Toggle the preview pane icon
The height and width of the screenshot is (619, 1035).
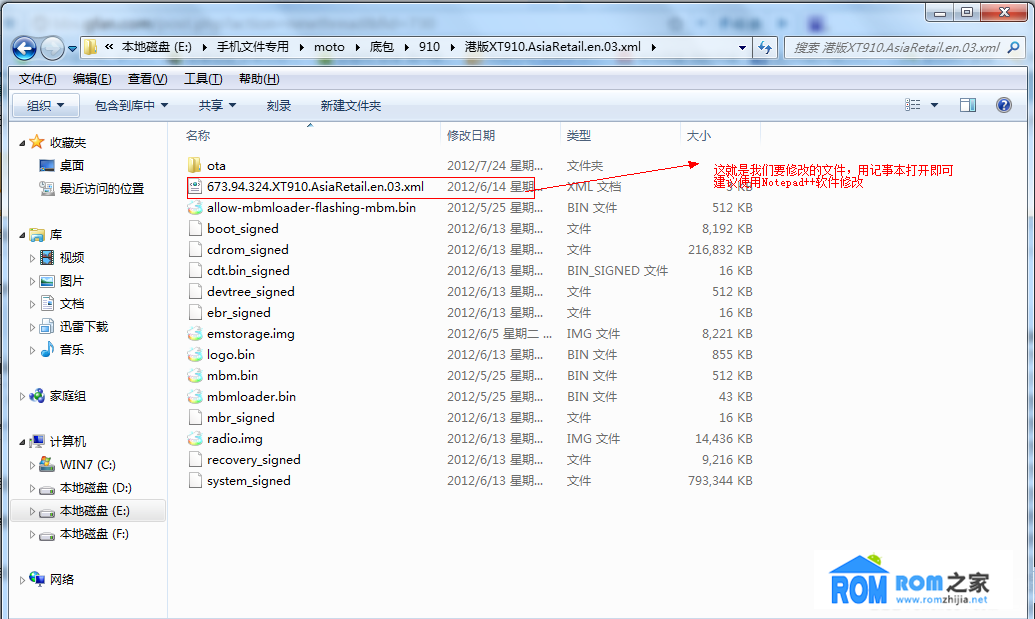968,105
